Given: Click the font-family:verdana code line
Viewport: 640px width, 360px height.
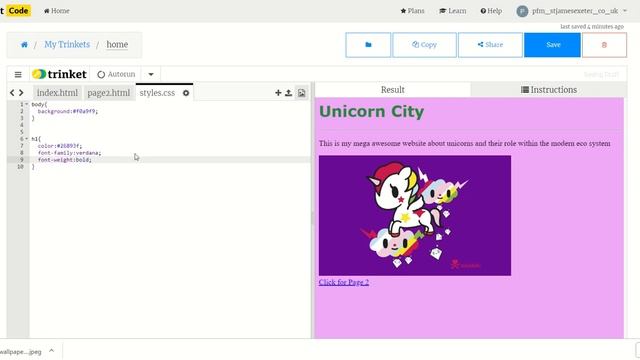Looking at the screenshot, I should click(x=69, y=153).
